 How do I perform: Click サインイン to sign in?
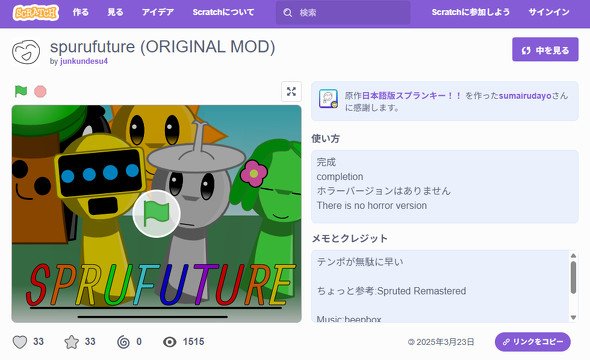click(549, 12)
